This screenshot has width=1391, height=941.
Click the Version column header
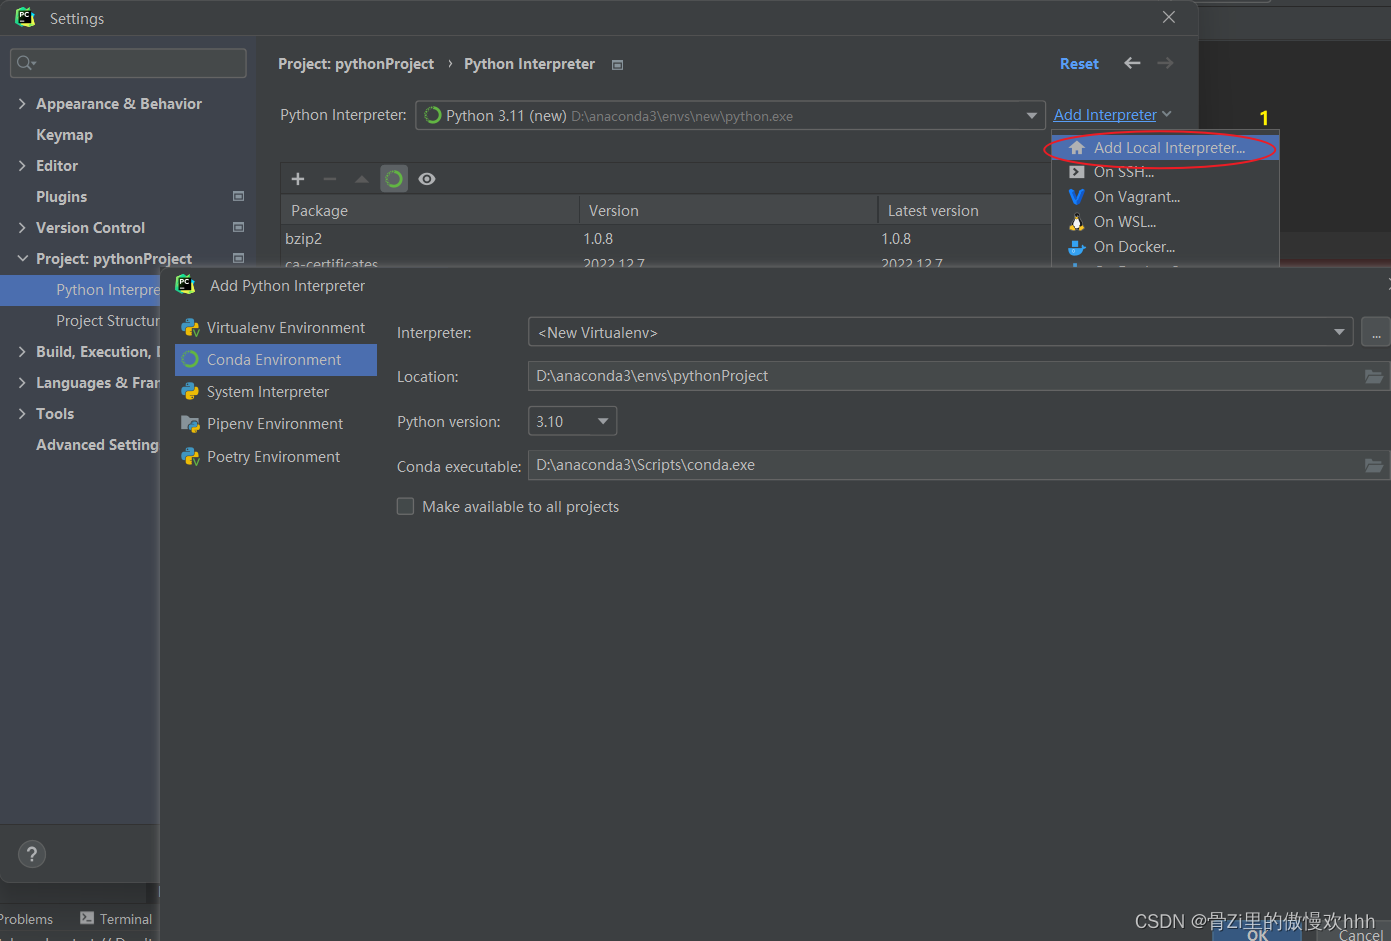[728, 211]
